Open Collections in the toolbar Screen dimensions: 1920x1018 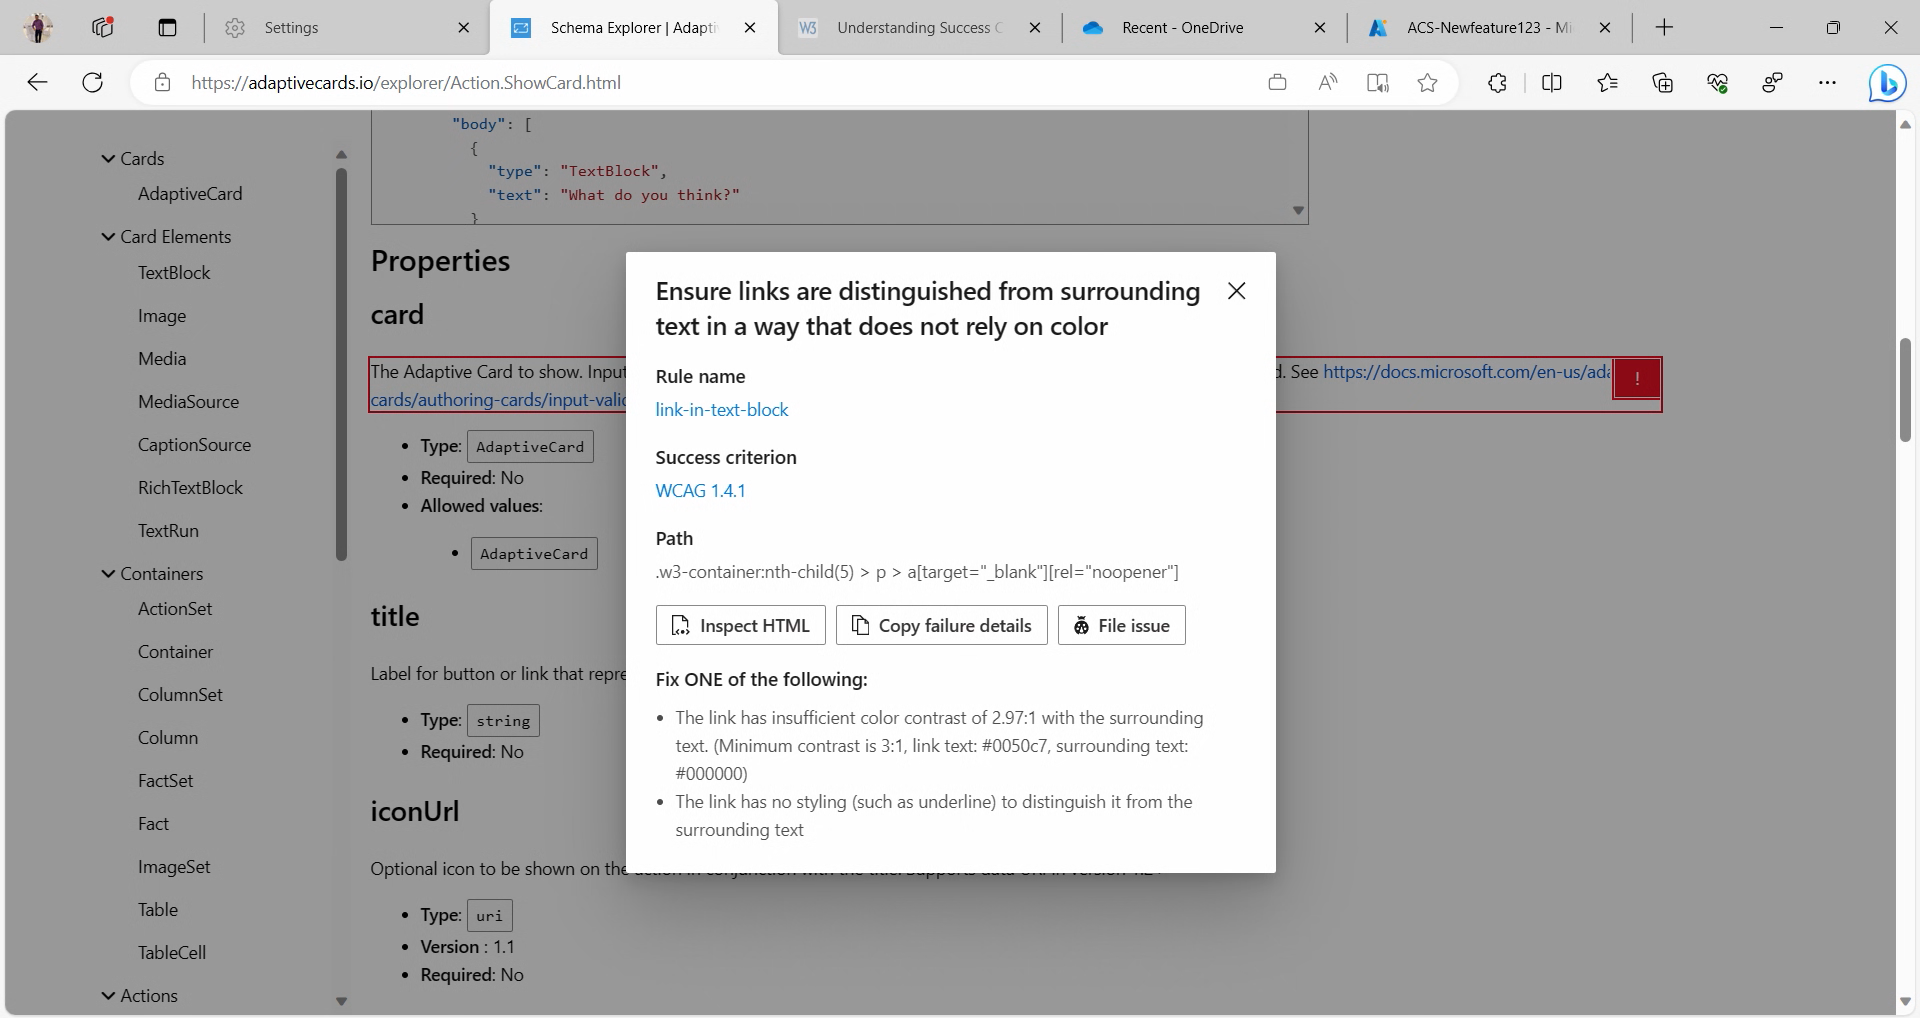coord(1662,83)
